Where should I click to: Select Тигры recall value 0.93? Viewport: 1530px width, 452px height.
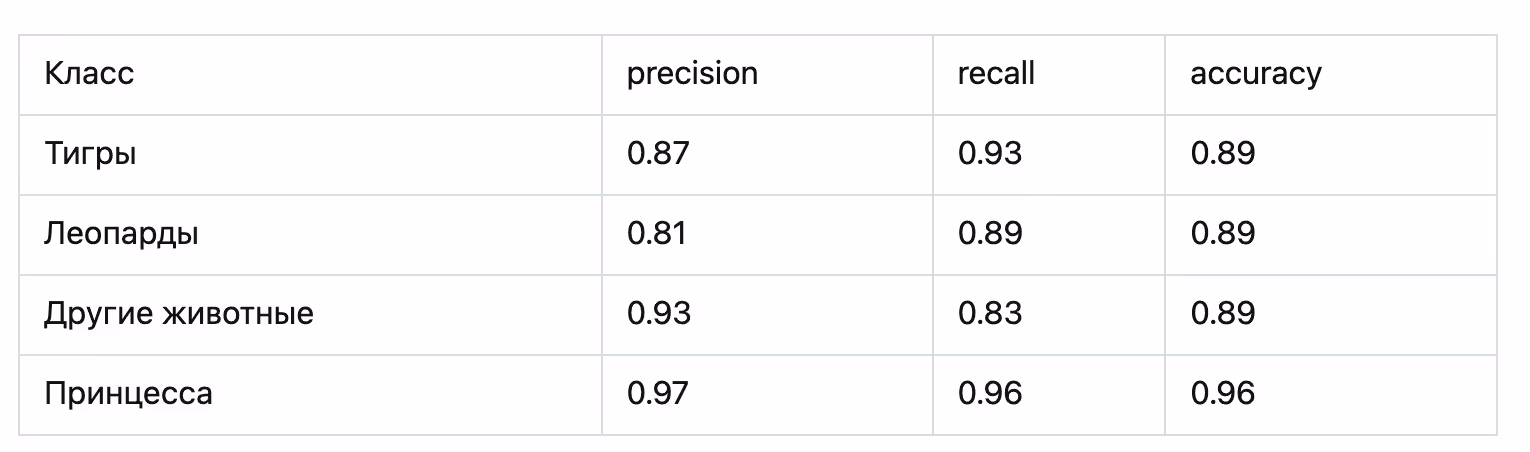point(990,154)
